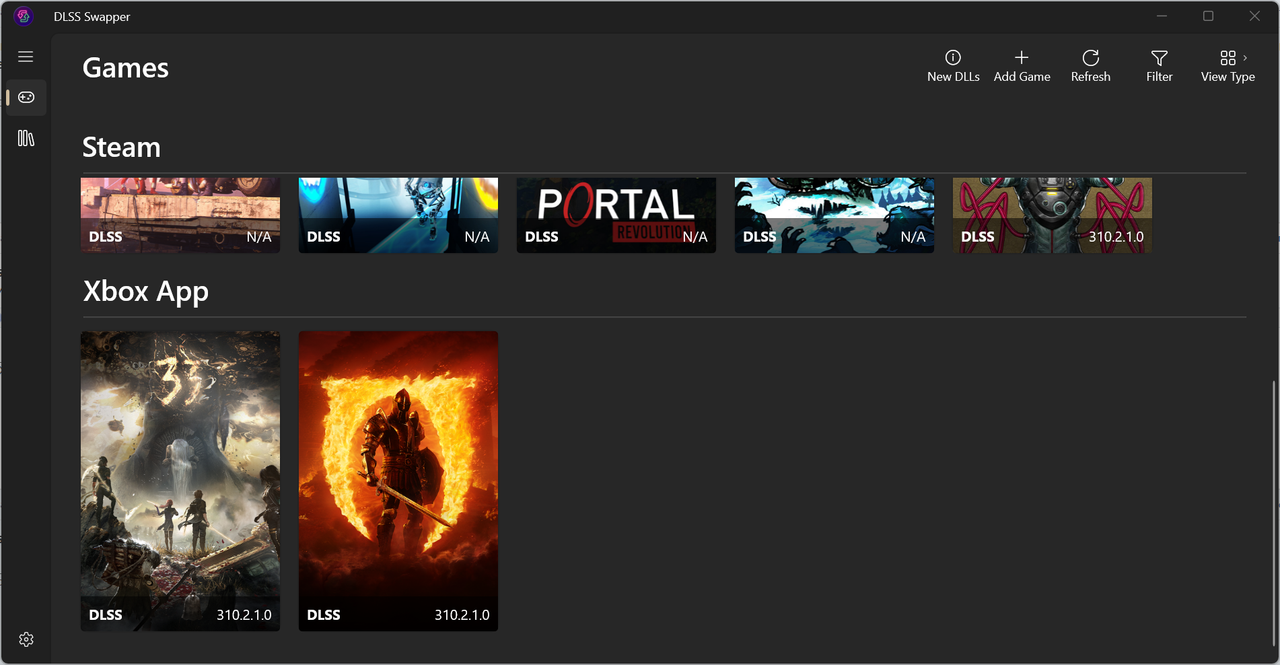Open the Portal Revolution game card
This screenshot has width=1280, height=665.
tap(616, 215)
